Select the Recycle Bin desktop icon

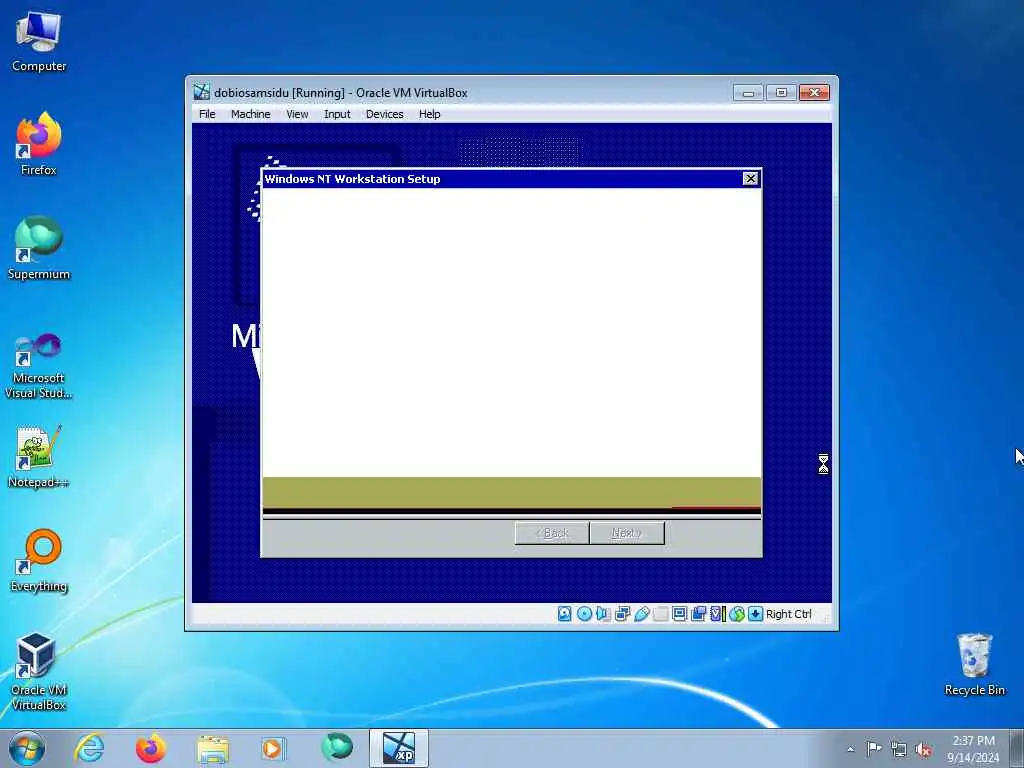coord(974,665)
